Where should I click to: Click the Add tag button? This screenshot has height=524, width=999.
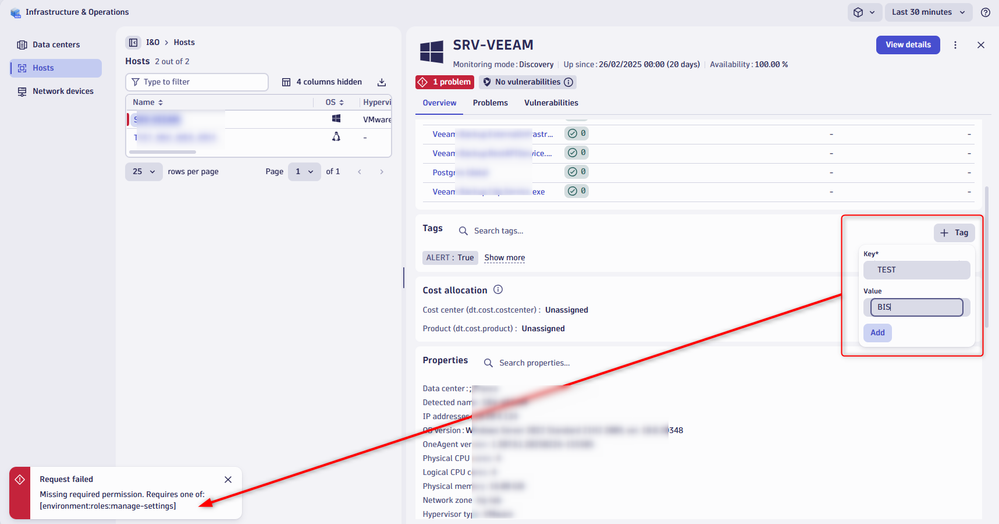point(877,332)
